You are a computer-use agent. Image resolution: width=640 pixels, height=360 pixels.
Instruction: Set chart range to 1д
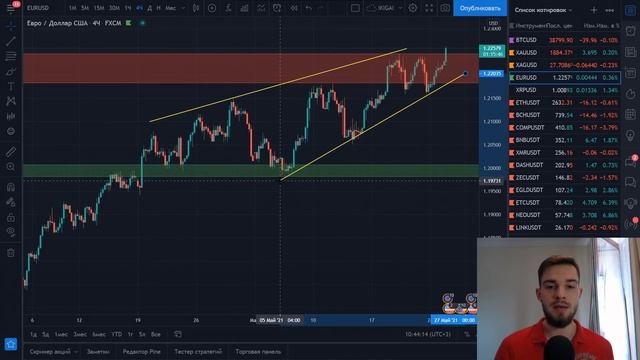(33, 334)
